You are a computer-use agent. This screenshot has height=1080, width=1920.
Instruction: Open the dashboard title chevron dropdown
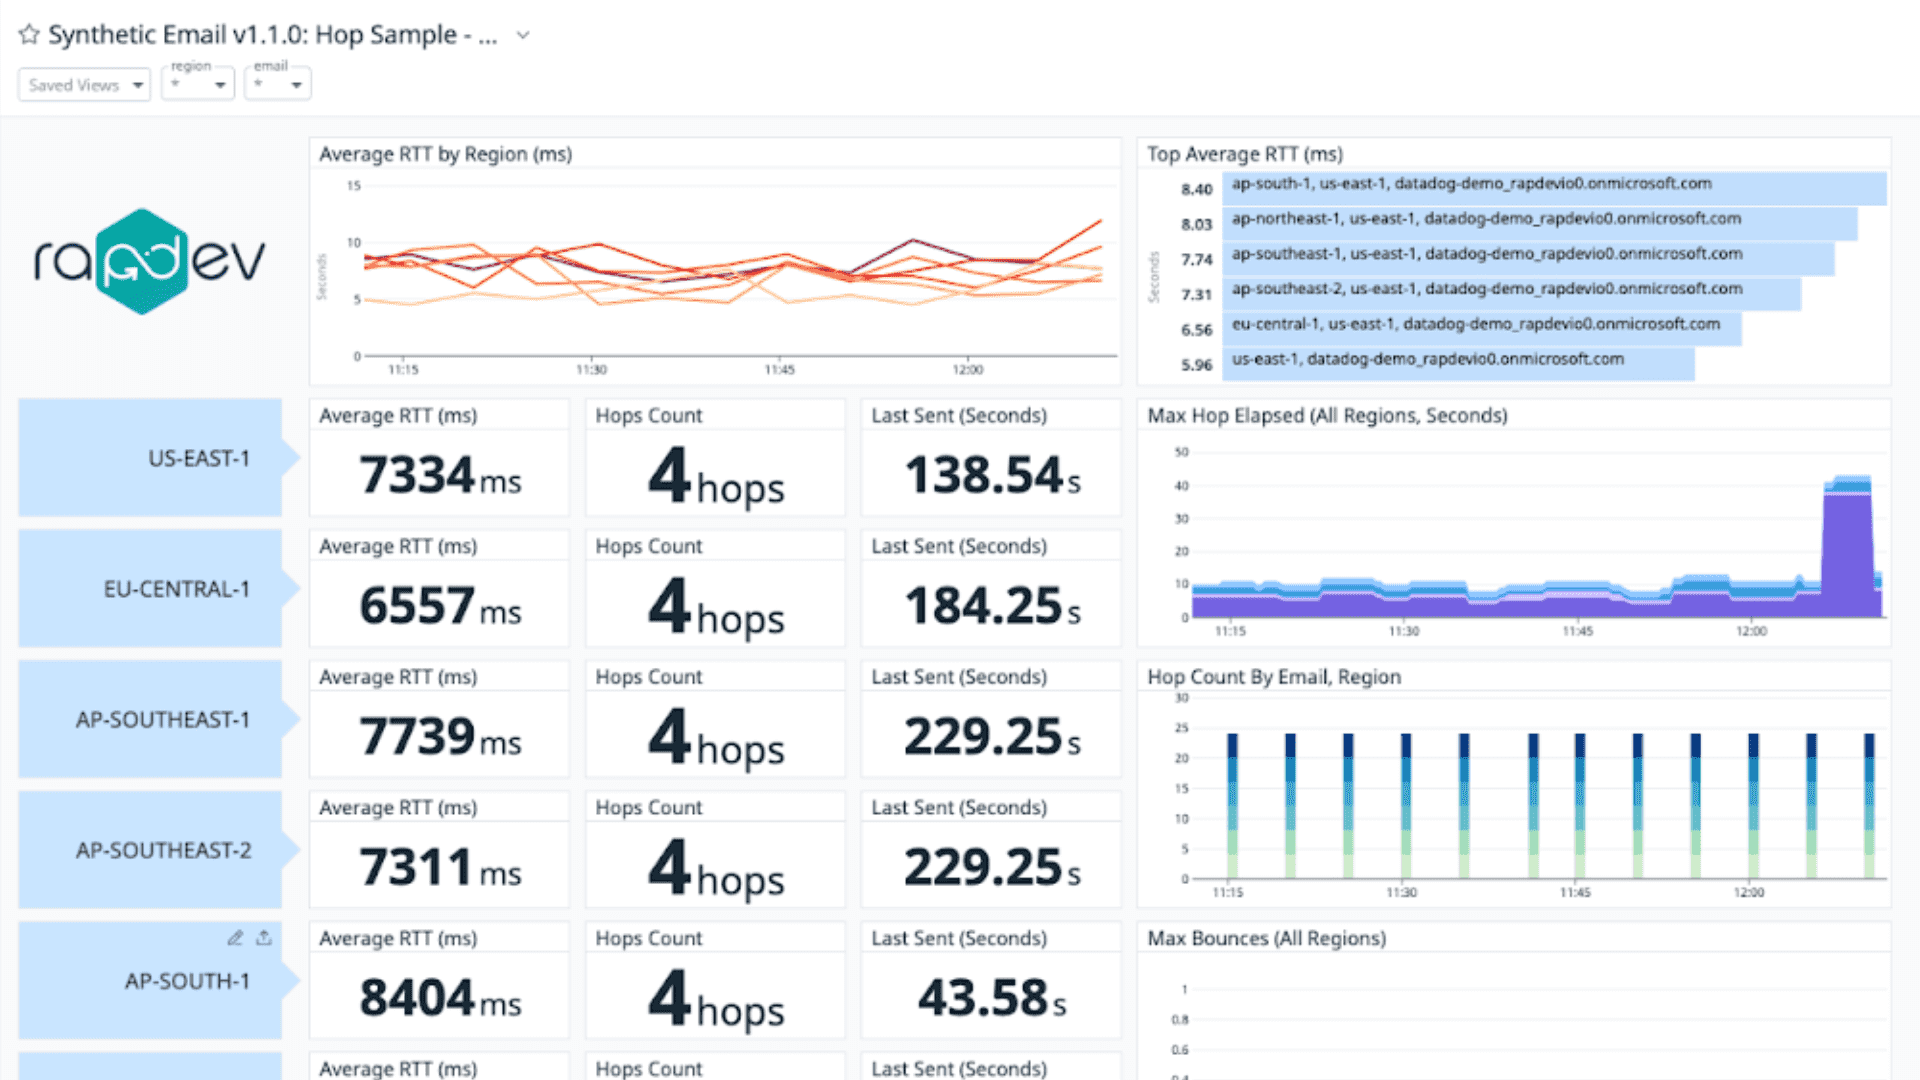coord(522,35)
